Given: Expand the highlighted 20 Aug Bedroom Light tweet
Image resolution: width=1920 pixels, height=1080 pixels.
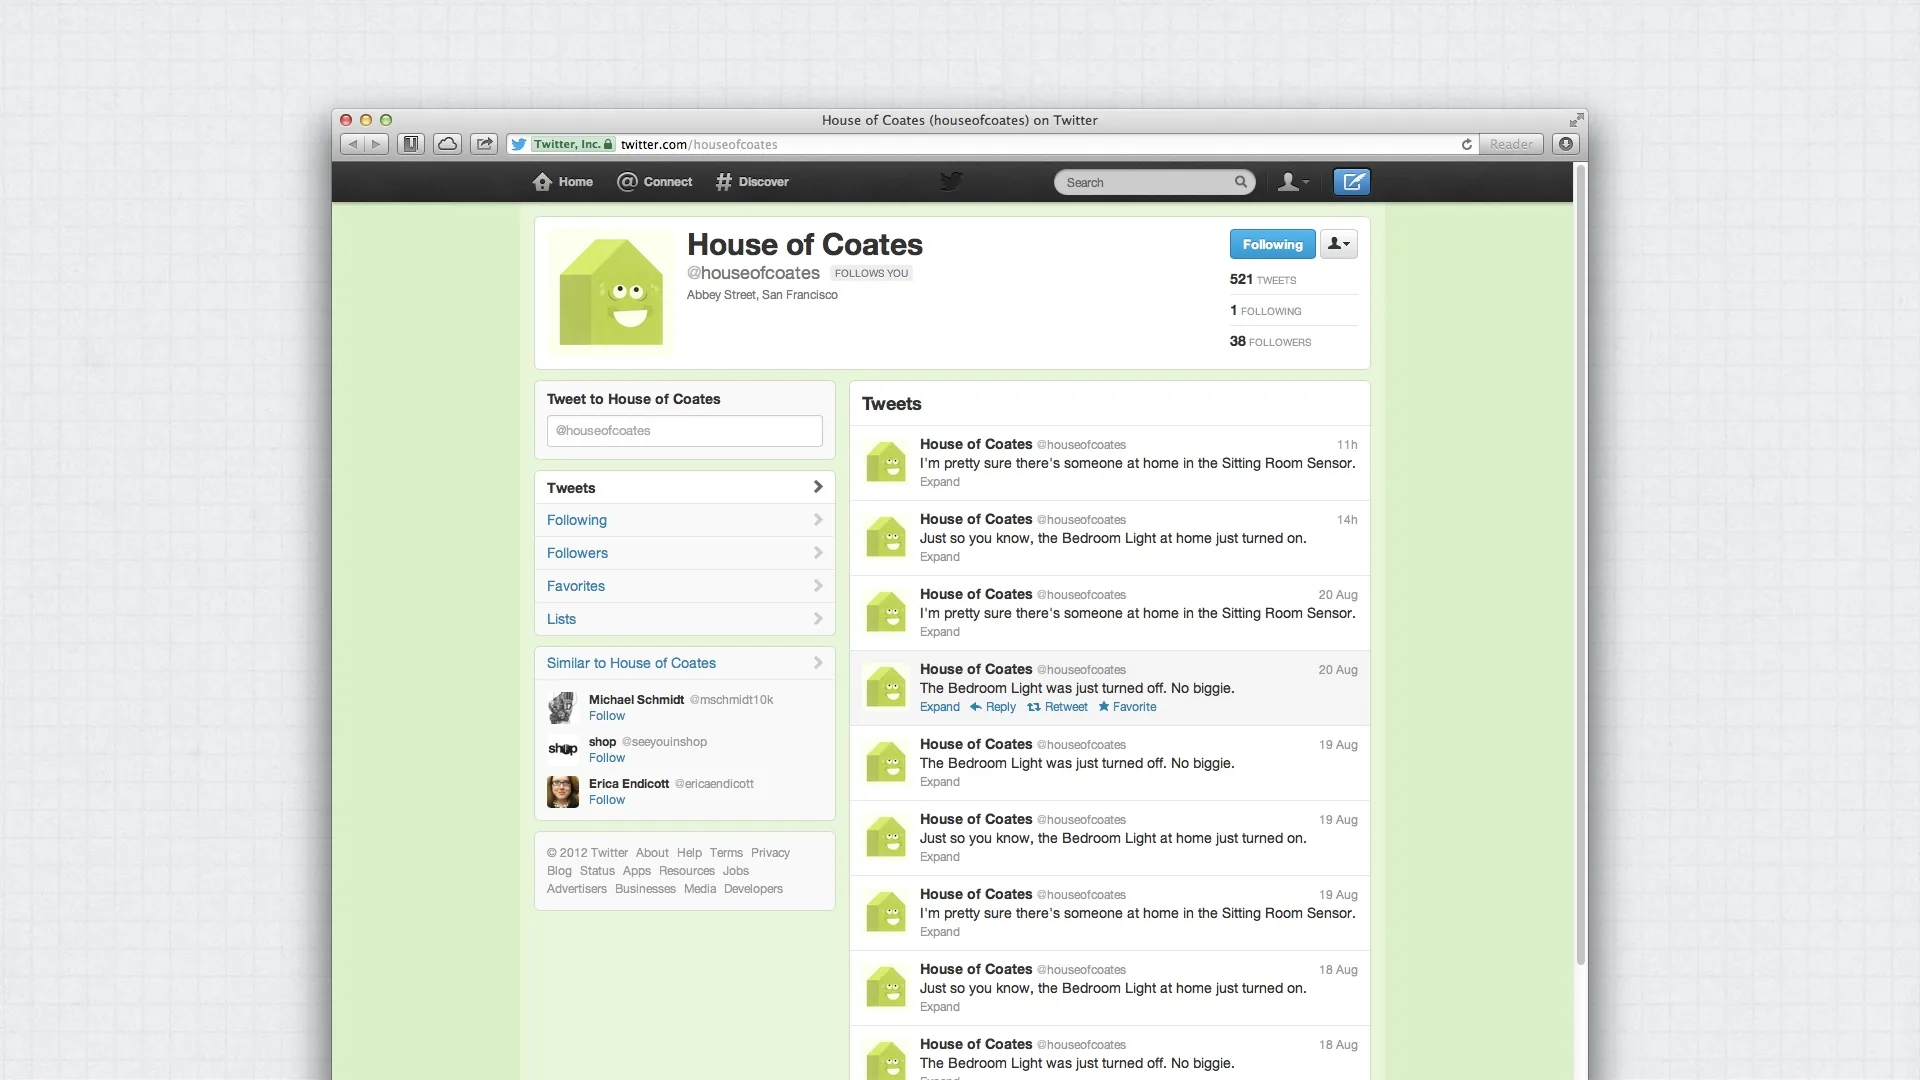Looking at the screenshot, I should (x=939, y=707).
